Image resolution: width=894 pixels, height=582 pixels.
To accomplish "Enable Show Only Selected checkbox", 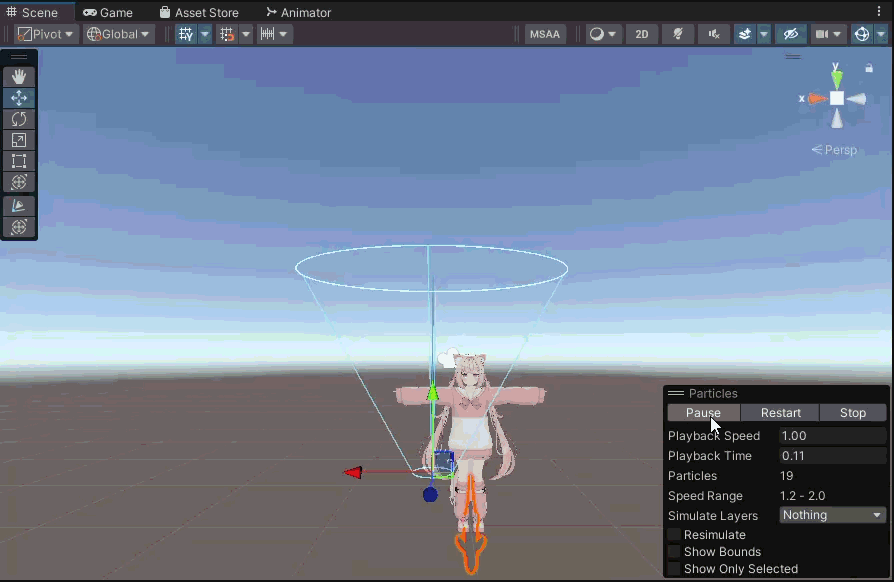I will coord(674,569).
